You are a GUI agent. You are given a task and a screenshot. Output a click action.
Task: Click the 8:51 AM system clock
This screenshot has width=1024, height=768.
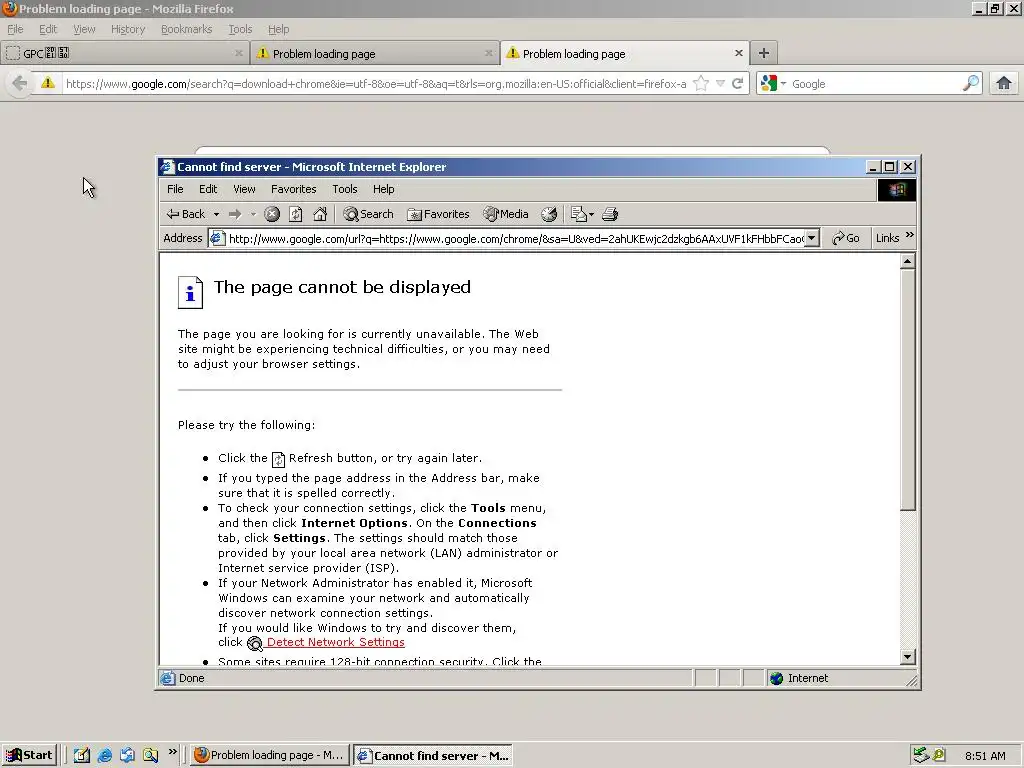985,756
